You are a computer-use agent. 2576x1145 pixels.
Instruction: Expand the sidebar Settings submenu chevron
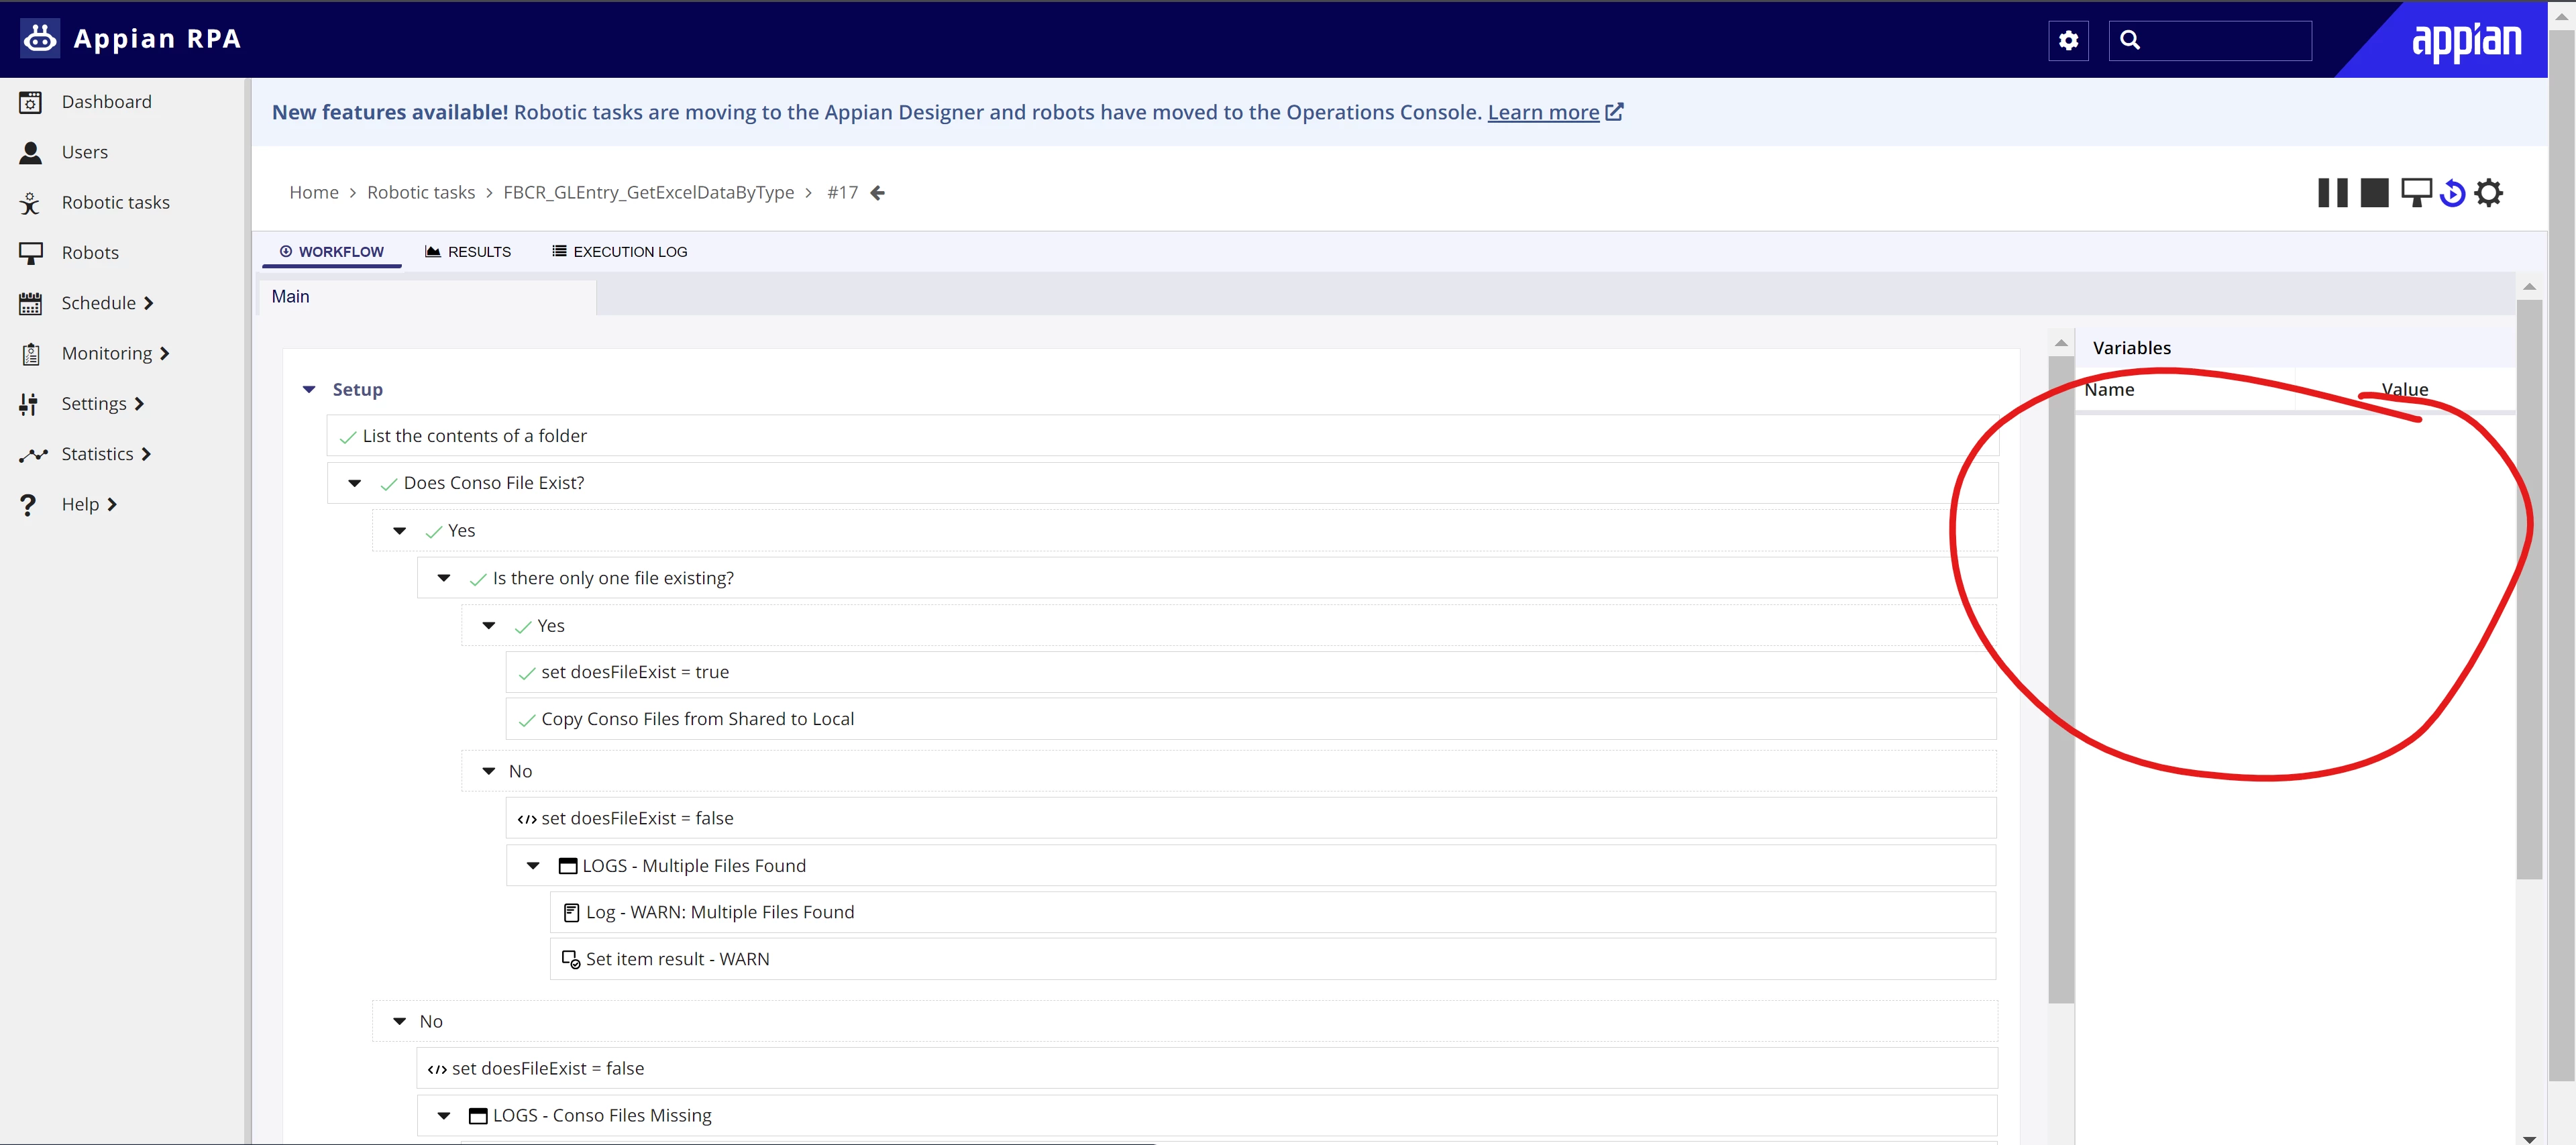(x=139, y=404)
